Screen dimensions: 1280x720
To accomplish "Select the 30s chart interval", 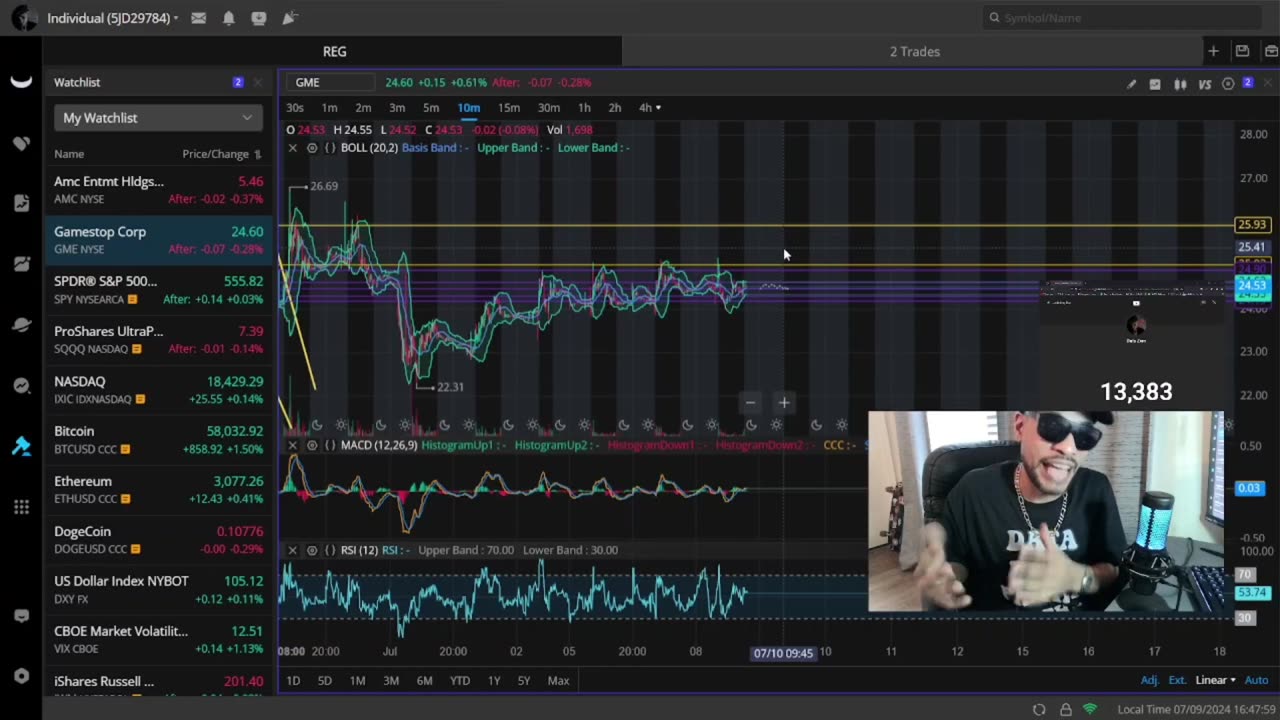I will click(295, 108).
